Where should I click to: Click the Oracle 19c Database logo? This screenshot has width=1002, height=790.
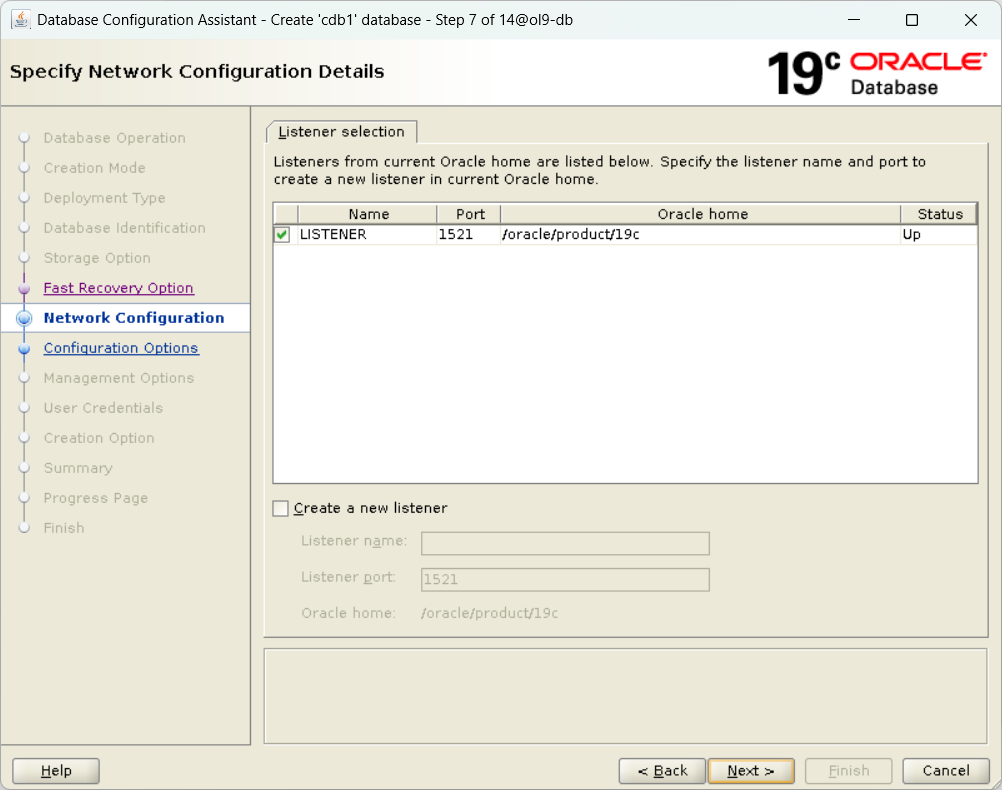[877, 74]
